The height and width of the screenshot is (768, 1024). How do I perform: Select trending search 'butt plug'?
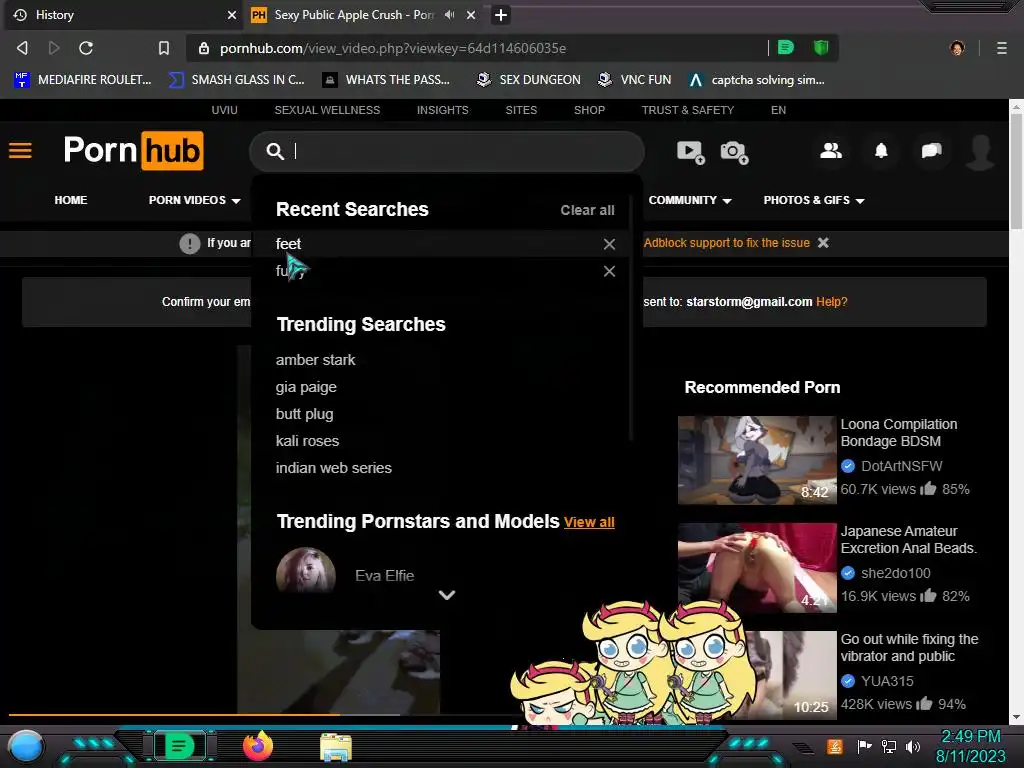(304, 414)
